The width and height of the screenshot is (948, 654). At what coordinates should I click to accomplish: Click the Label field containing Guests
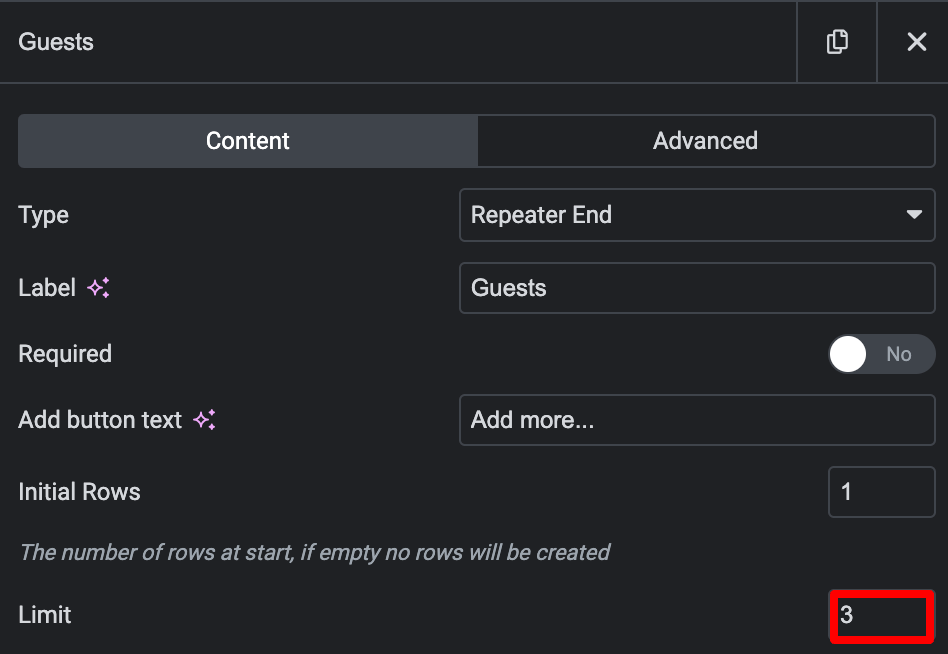click(697, 288)
